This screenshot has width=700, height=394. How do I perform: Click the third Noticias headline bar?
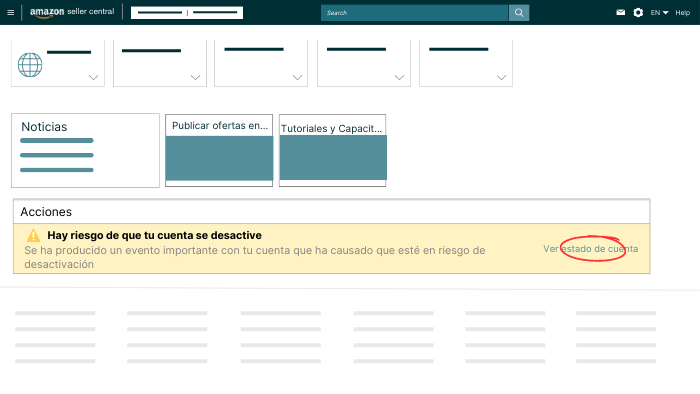pyautogui.click(x=57, y=170)
